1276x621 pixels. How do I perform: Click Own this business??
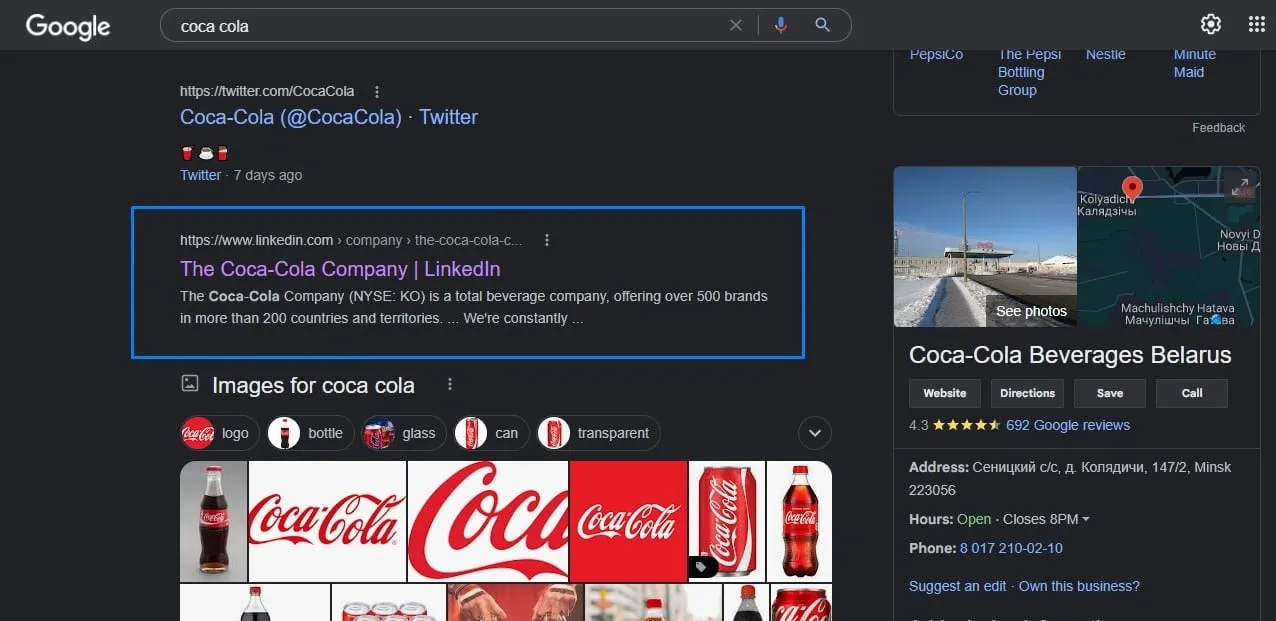tap(1079, 586)
